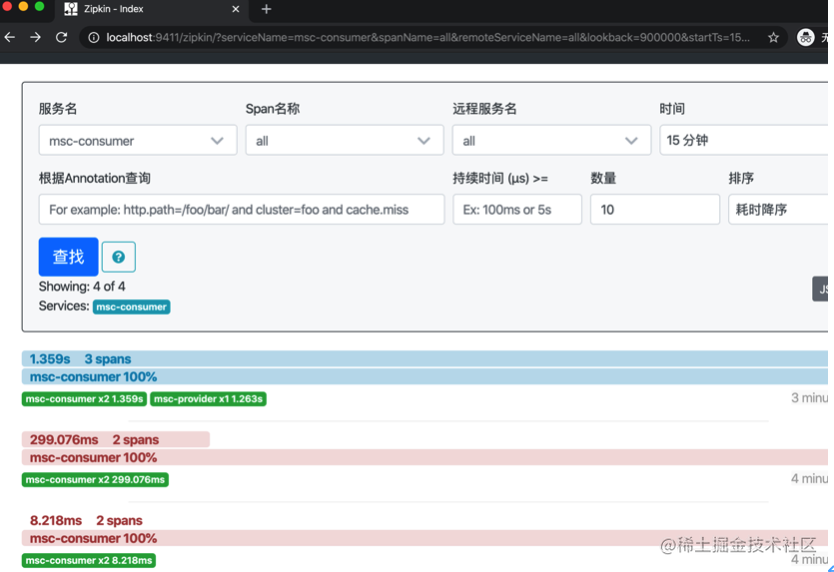Viewport: 834px width, 572px height.
Task: Focus the 数量 field showing 10
Action: (x=655, y=210)
